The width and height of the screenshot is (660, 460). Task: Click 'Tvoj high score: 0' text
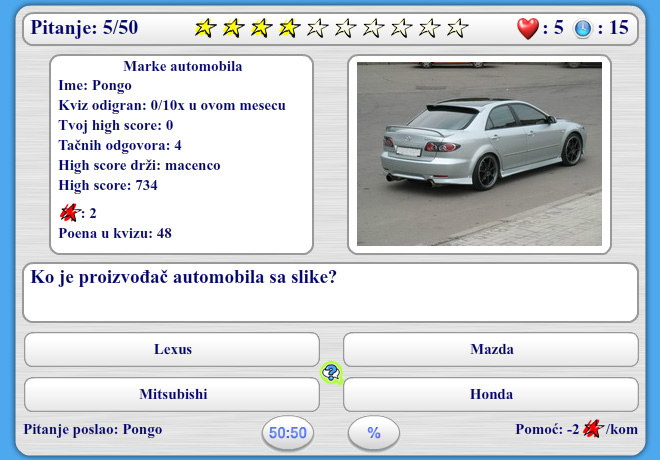(116, 125)
